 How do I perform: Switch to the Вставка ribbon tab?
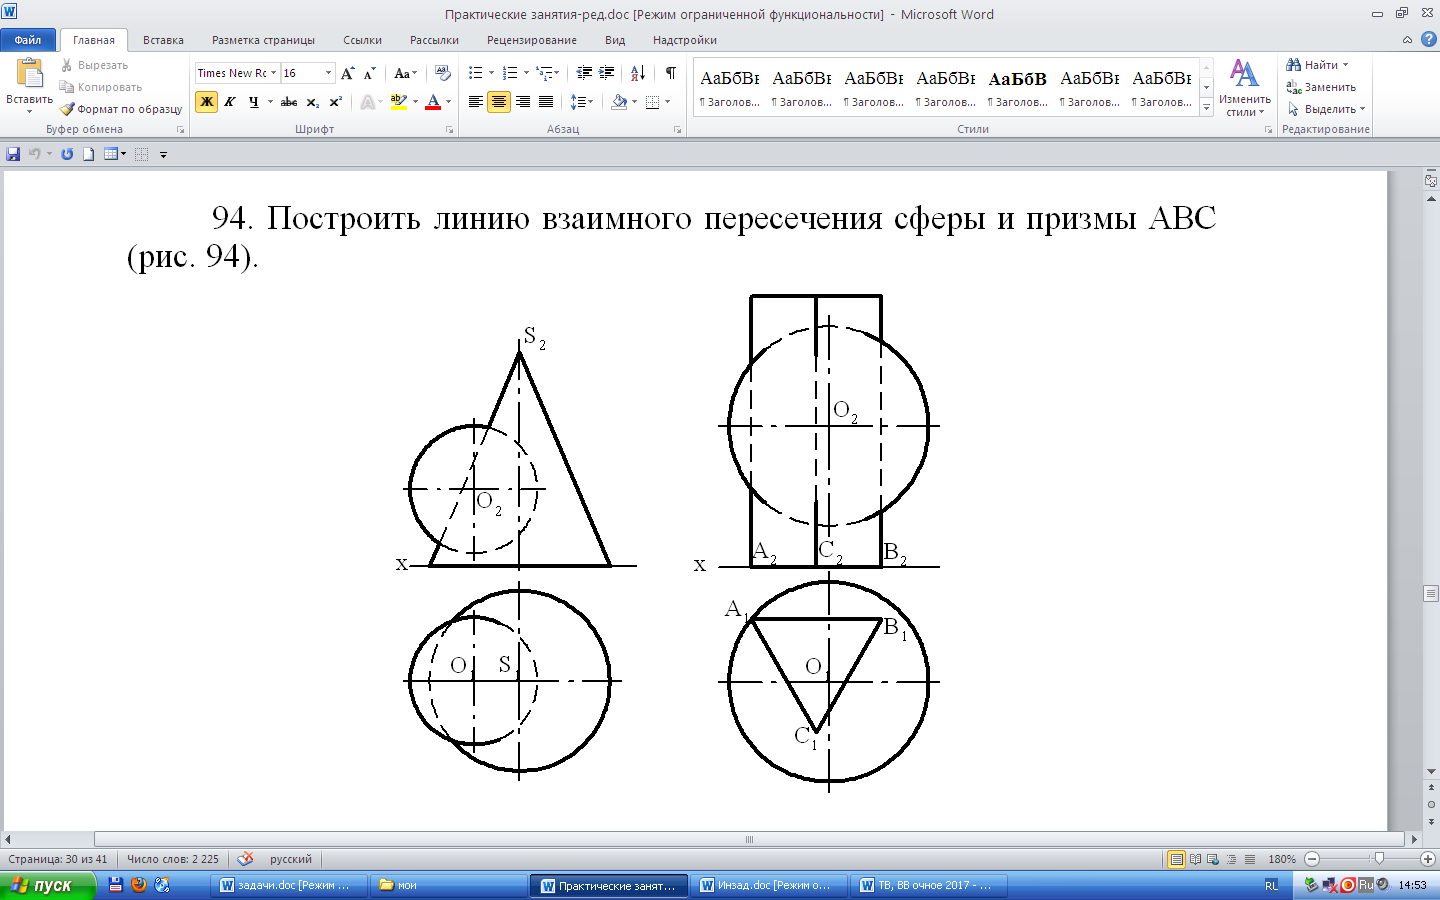(163, 40)
